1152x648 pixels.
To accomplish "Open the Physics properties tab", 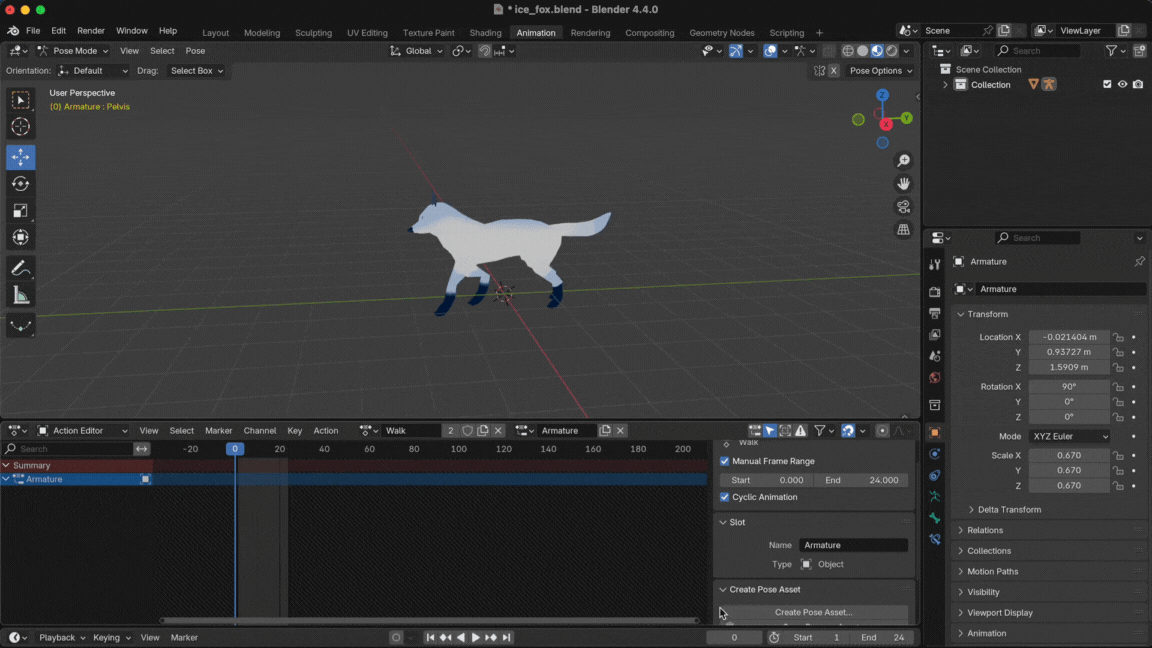I will (935, 454).
